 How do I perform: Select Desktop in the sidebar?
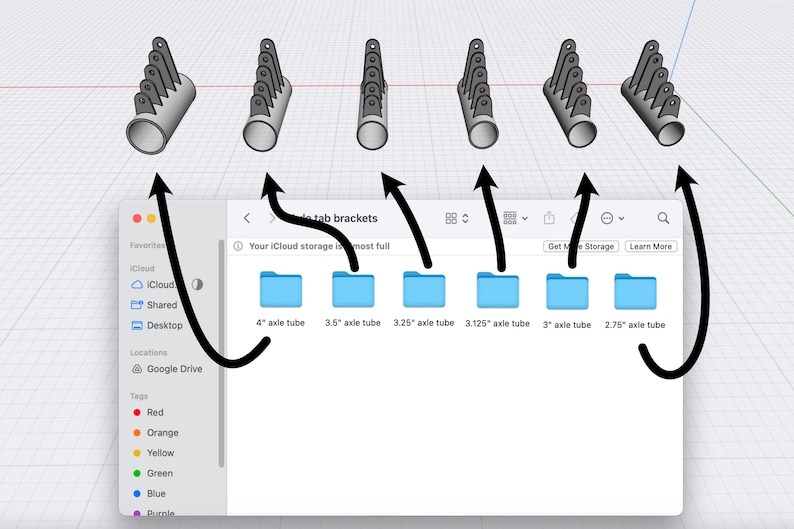tap(157, 325)
